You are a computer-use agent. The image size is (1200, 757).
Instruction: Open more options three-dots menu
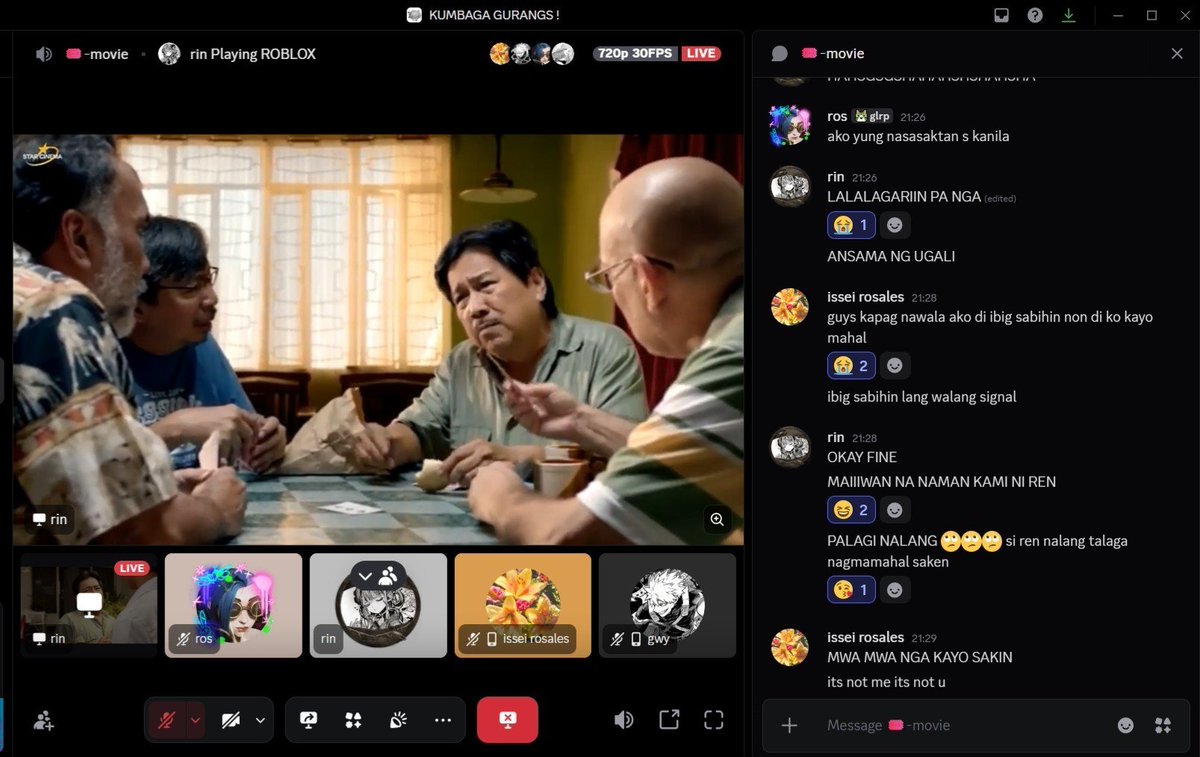pyautogui.click(x=443, y=720)
